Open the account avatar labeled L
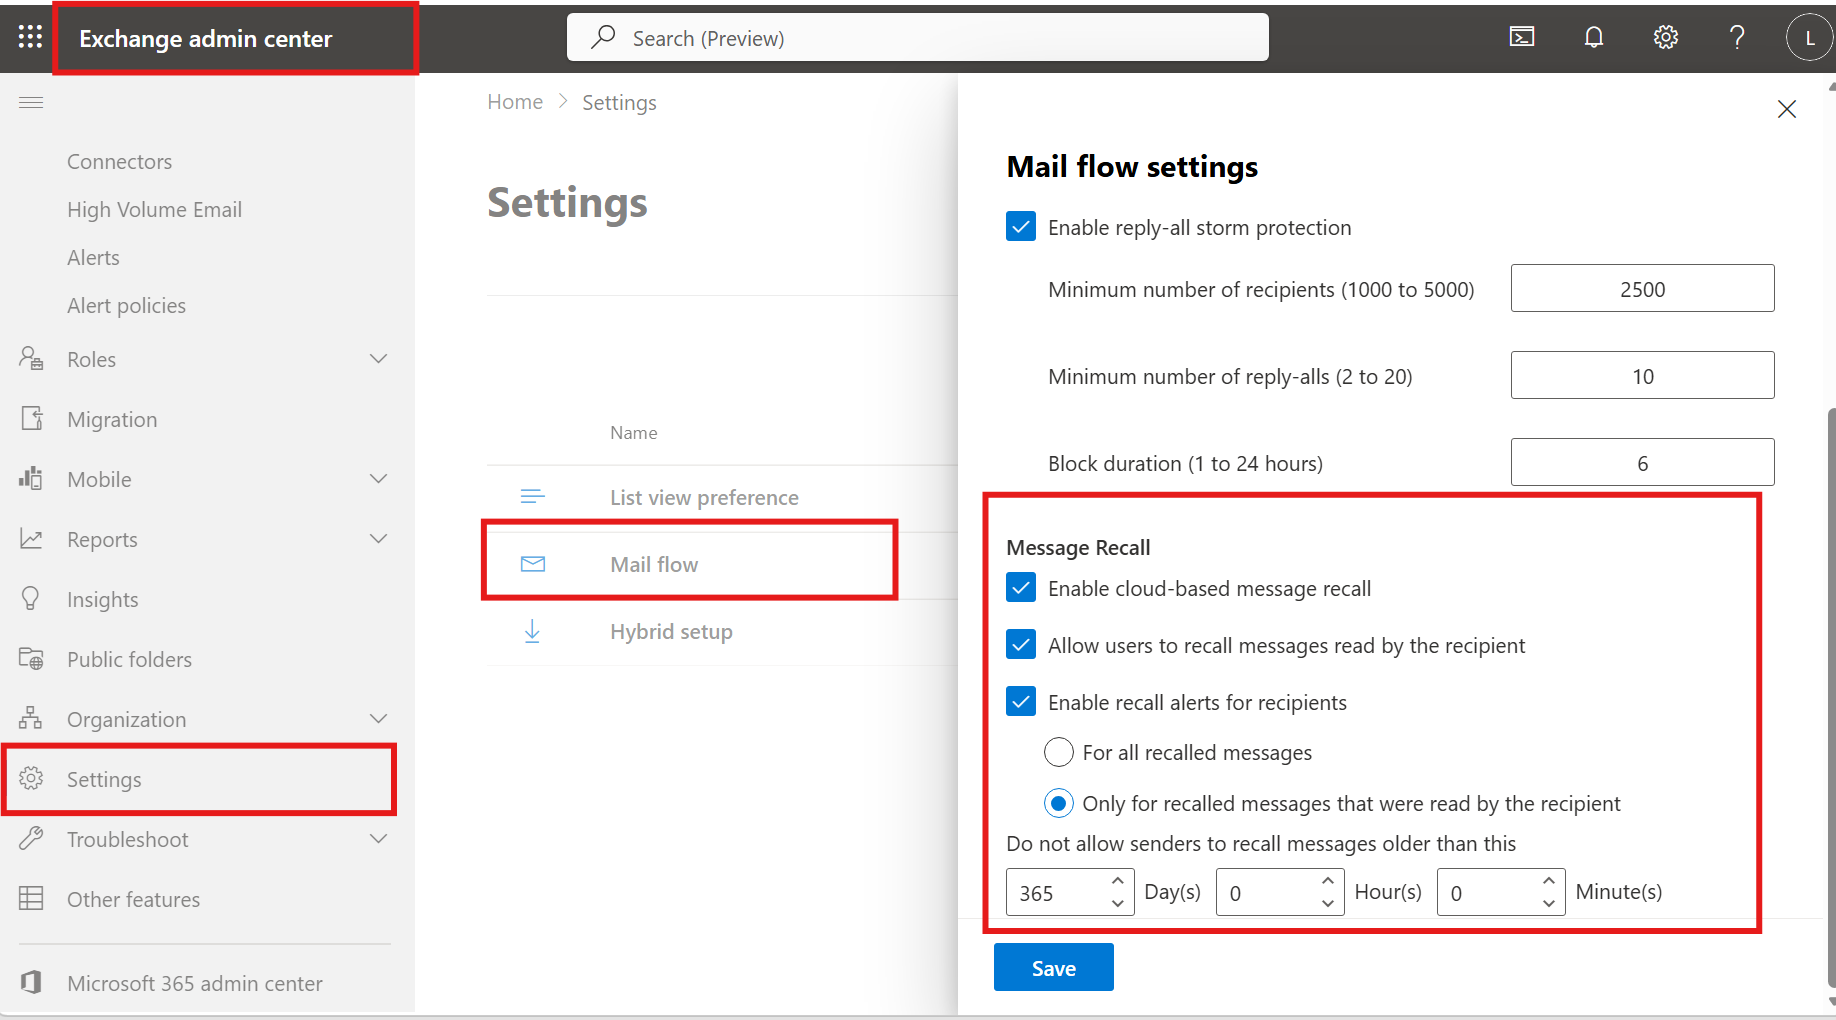The width and height of the screenshot is (1836, 1020). [x=1809, y=38]
